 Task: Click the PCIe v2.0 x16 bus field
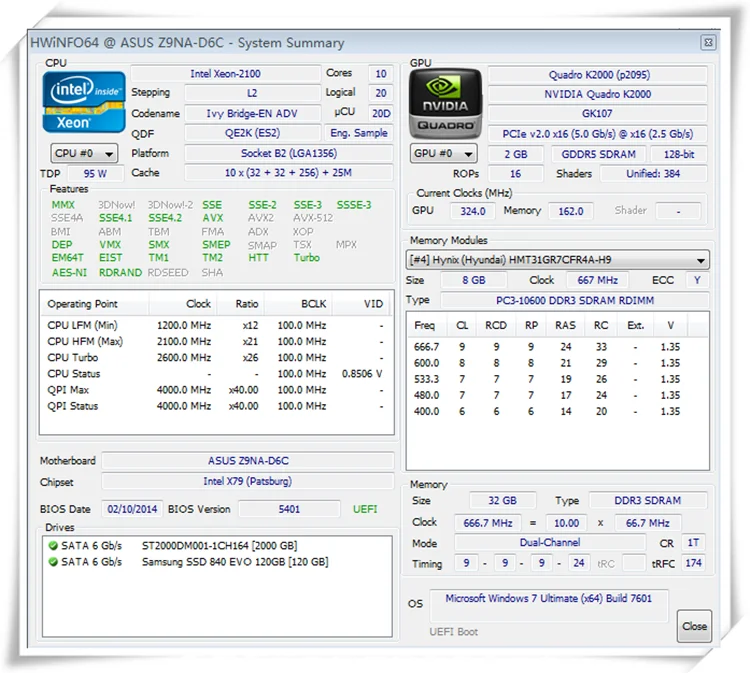(x=598, y=134)
